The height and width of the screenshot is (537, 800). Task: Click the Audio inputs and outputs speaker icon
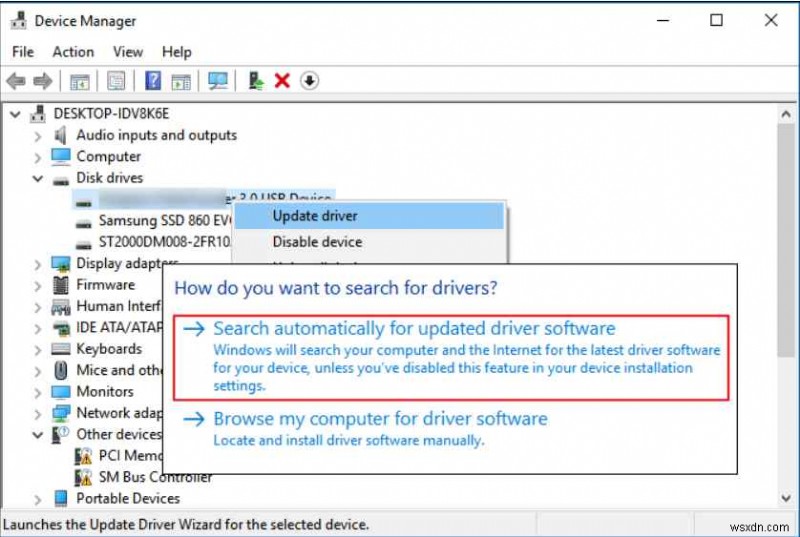pos(61,135)
